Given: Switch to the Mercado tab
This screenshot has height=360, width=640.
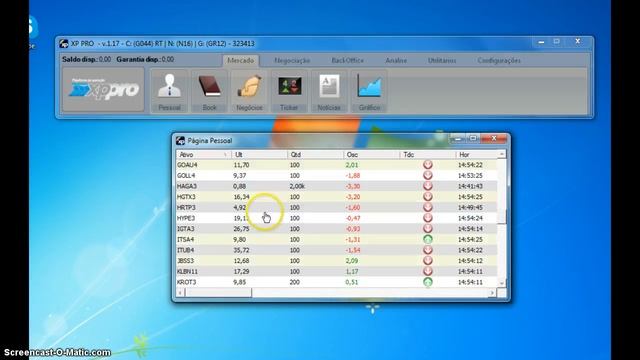Looking at the screenshot, I should point(240,60).
